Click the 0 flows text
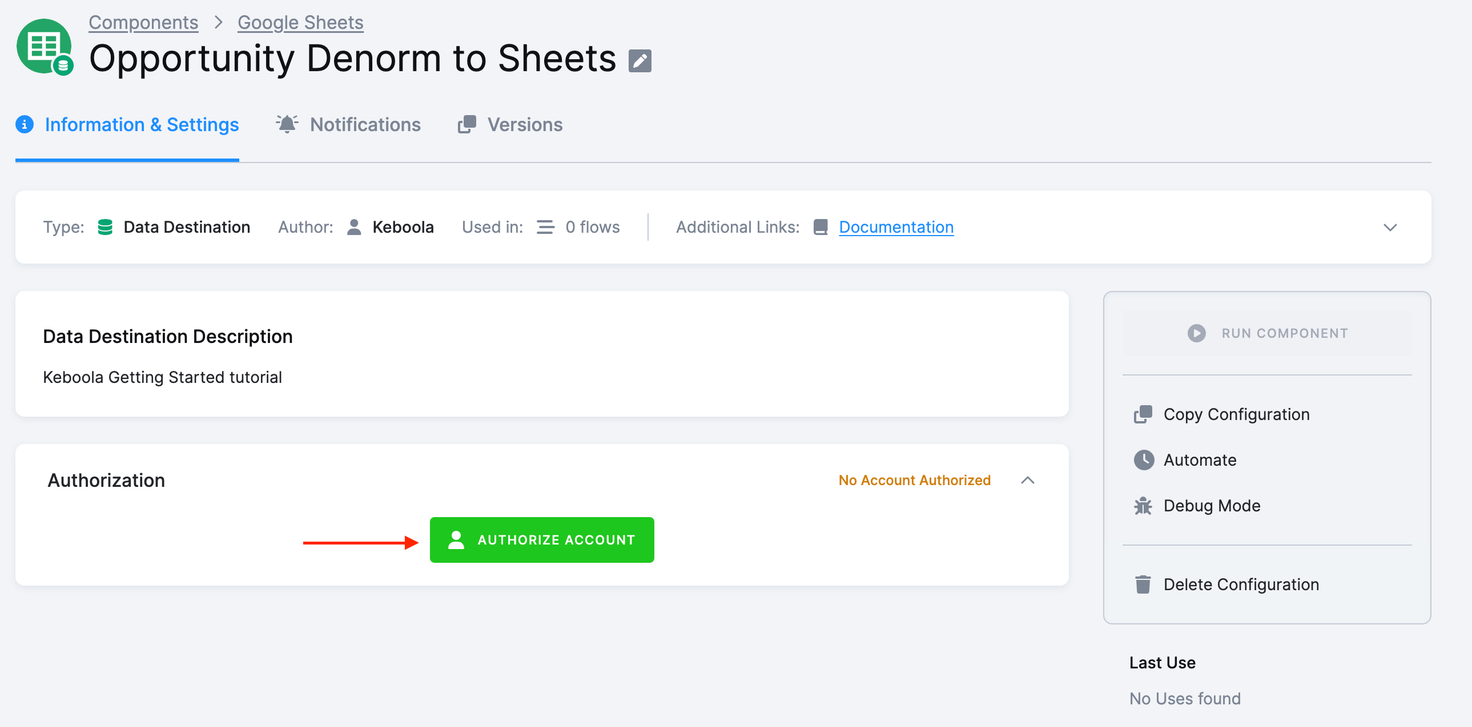 [x=592, y=227]
